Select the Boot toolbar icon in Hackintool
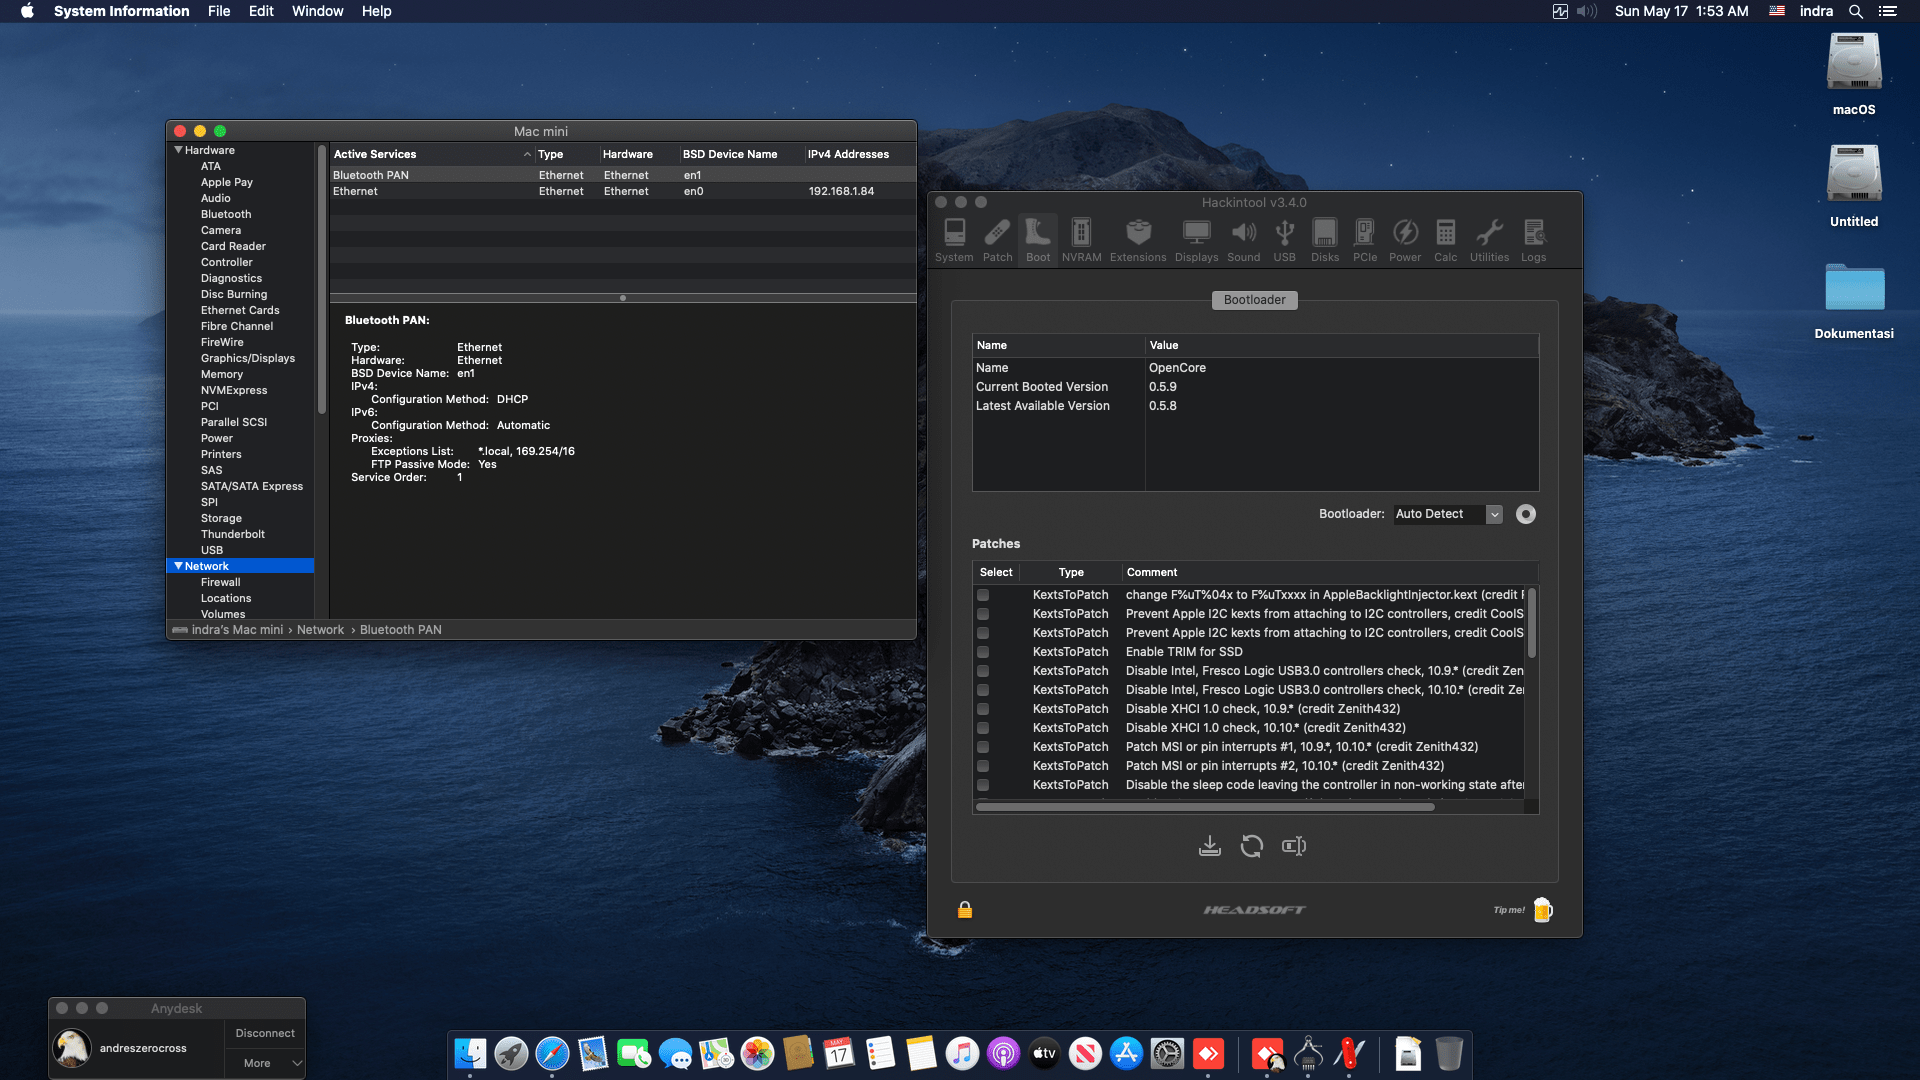The height and width of the screenshot is (1080, 1920). coord(1038,241)
